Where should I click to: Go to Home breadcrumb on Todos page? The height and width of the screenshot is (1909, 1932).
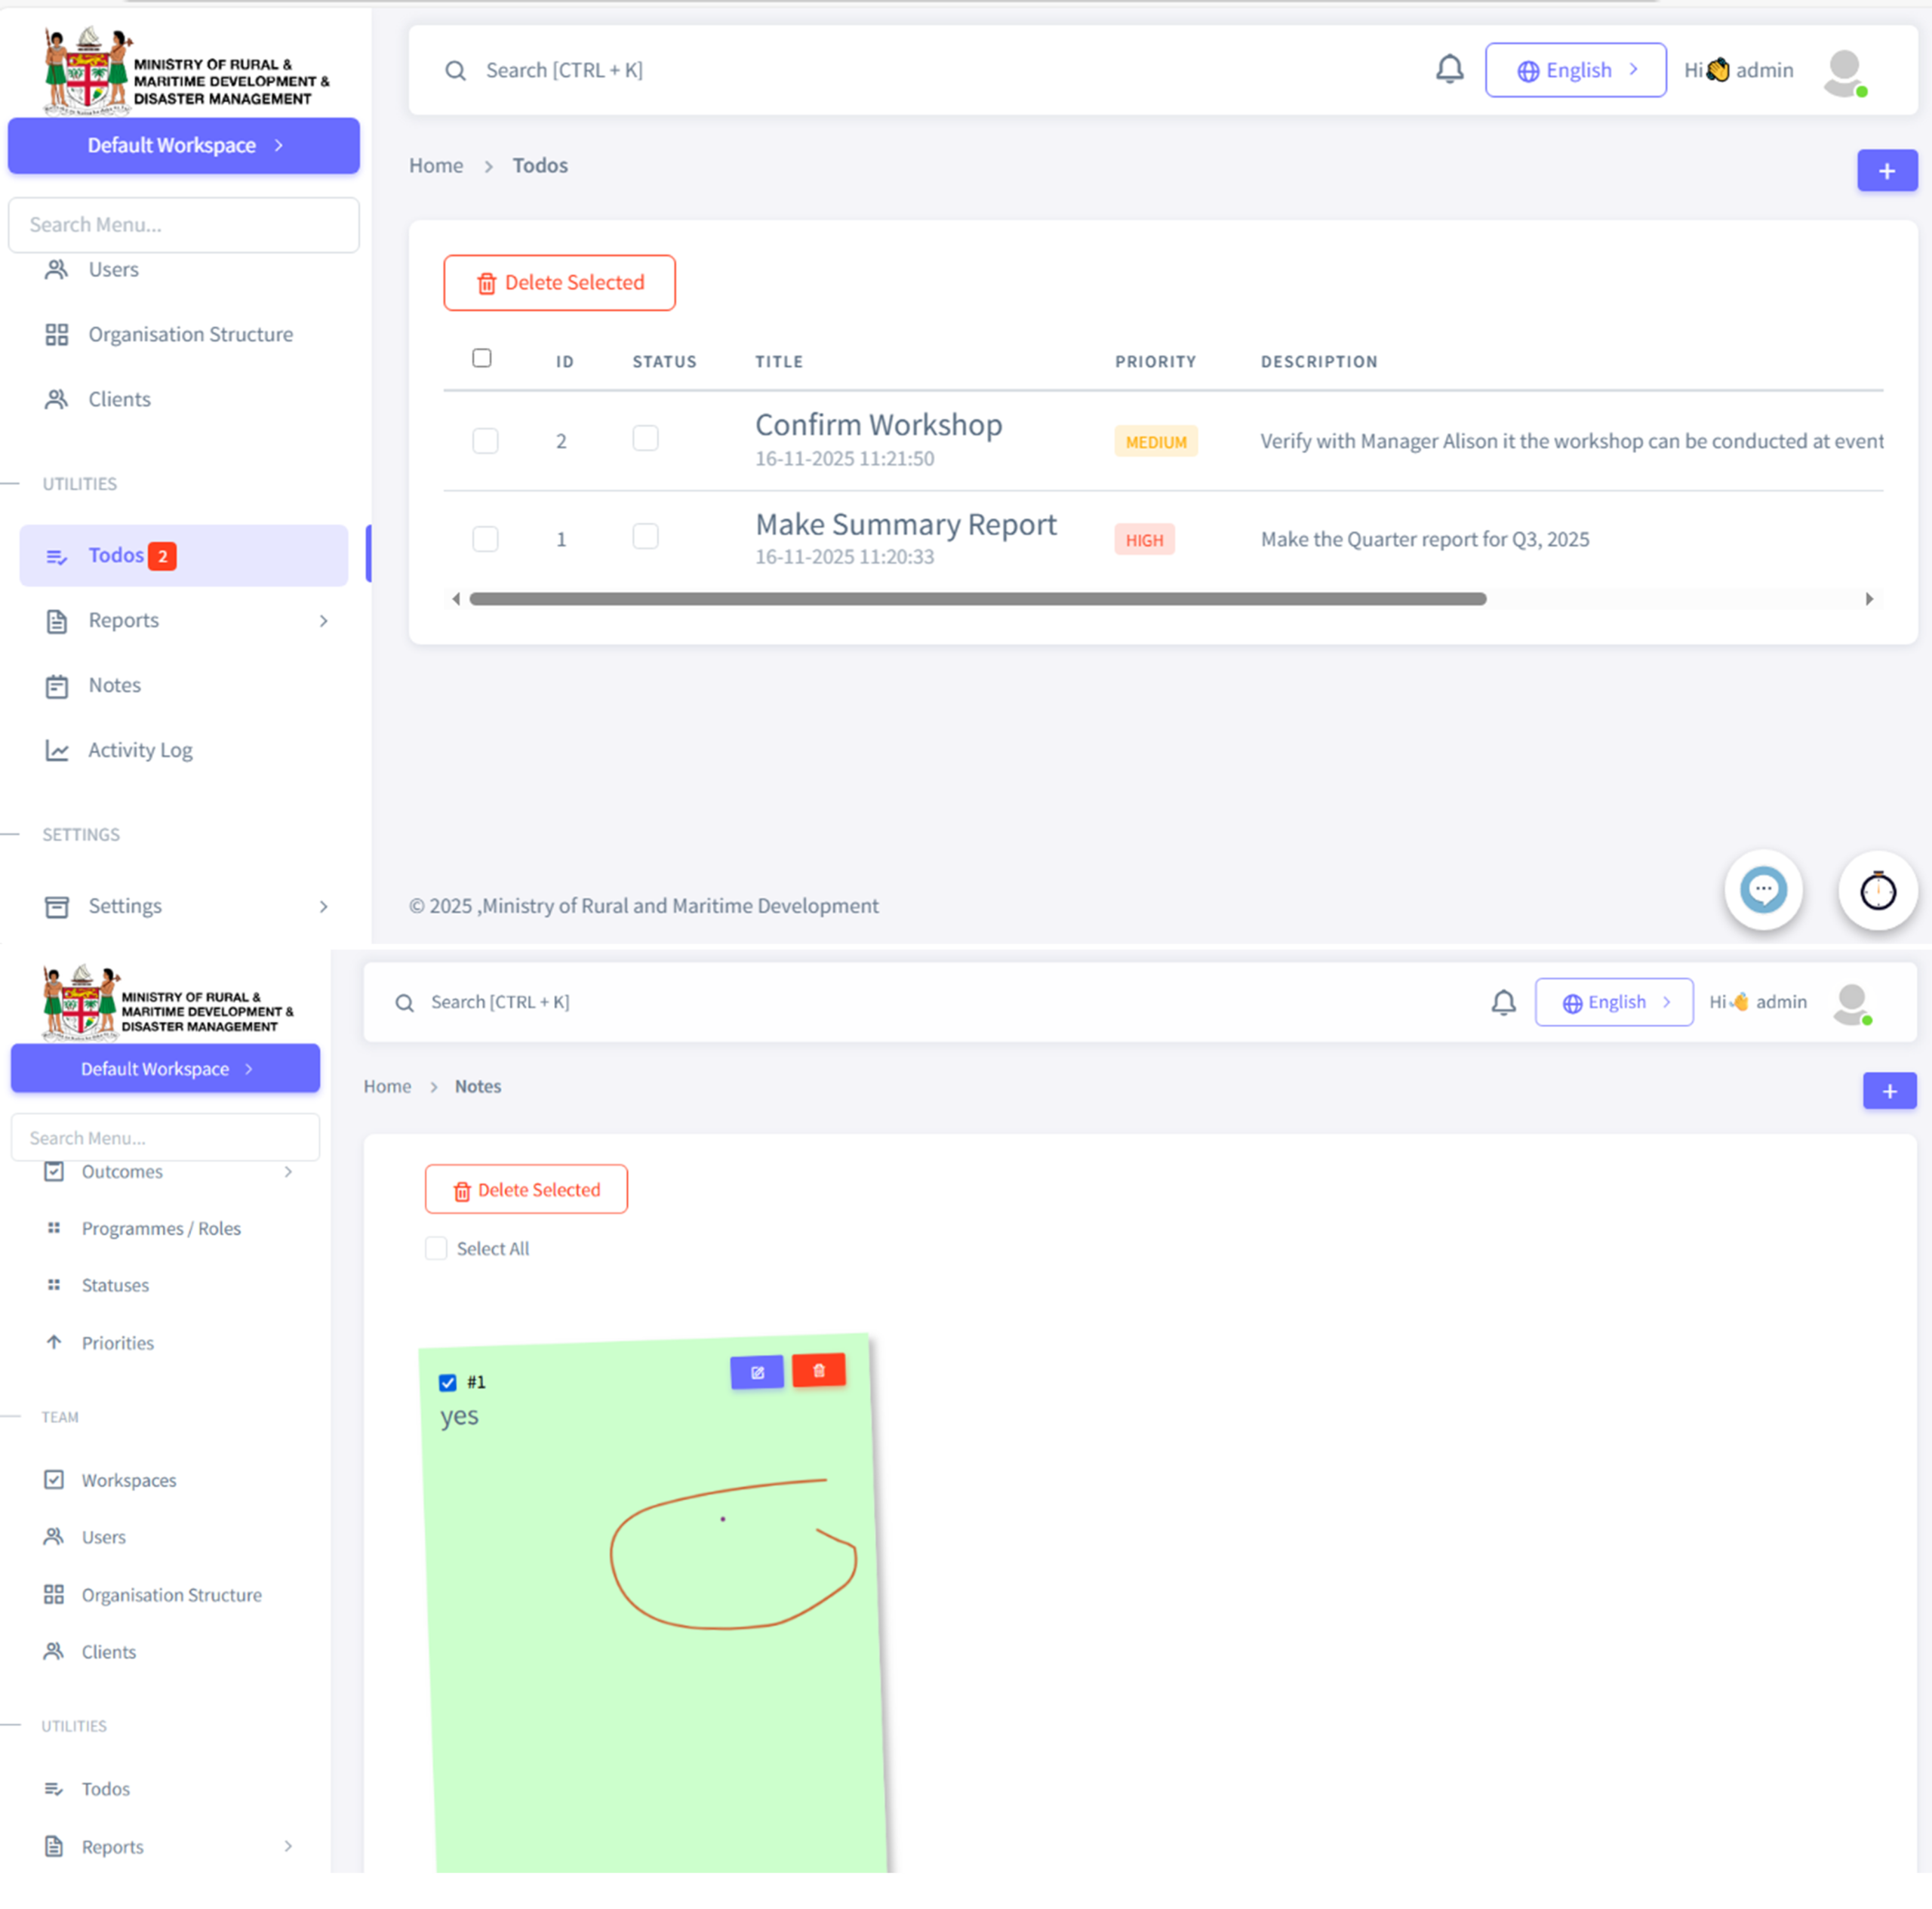[436, 166]
